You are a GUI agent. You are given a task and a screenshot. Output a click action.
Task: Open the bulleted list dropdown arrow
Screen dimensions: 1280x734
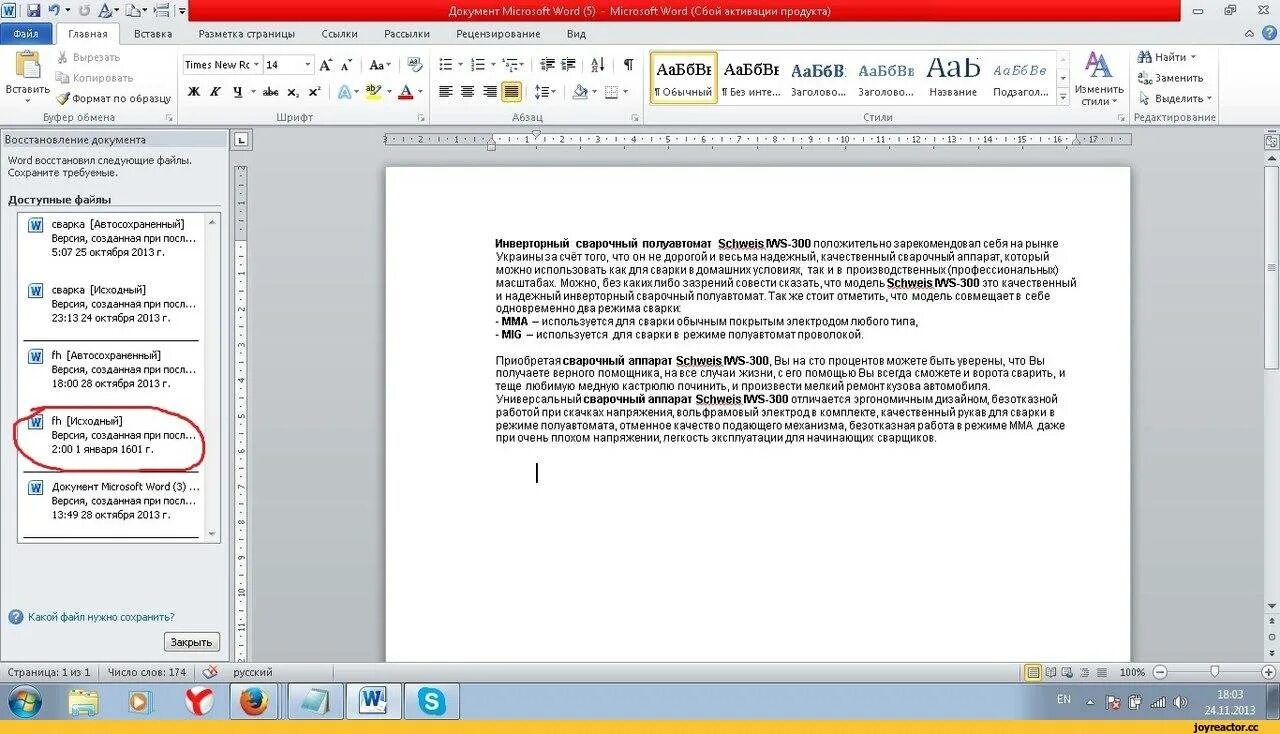coord(459,64)
